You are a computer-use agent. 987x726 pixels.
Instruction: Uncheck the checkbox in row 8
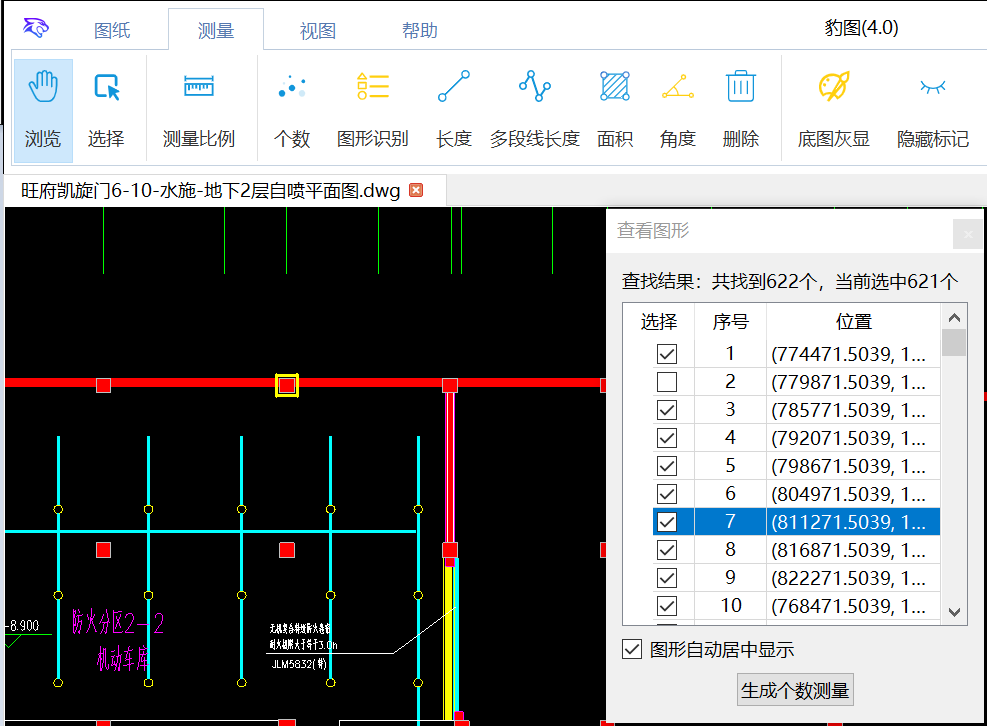(x=667, y=550)
